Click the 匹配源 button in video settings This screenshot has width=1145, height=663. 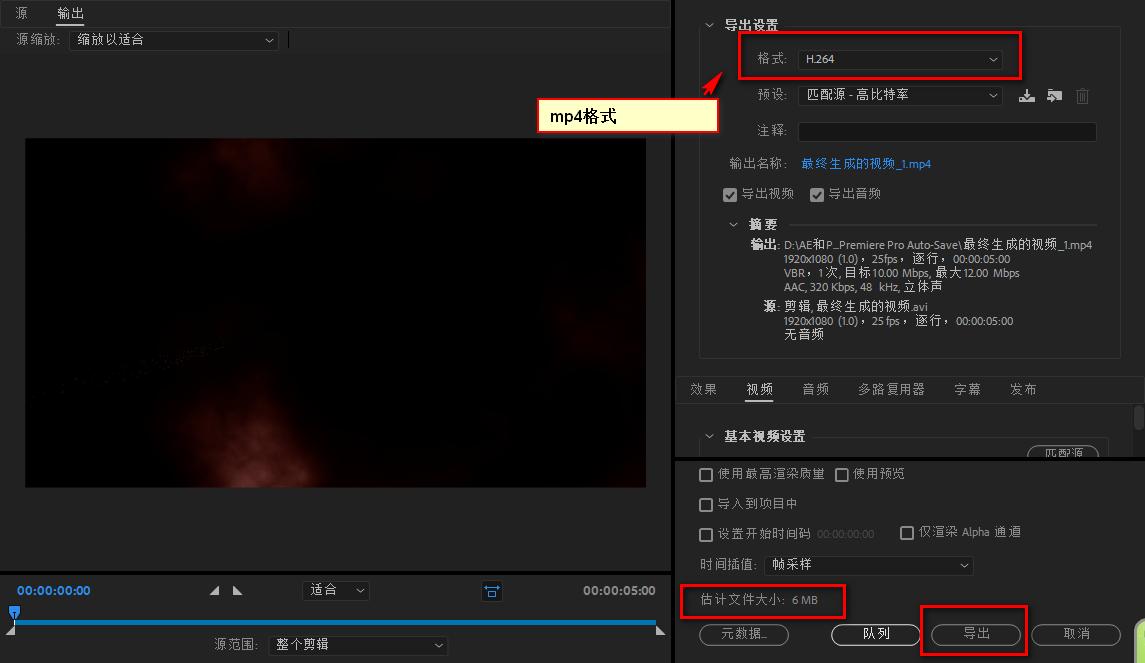(x=1065, y=452)
